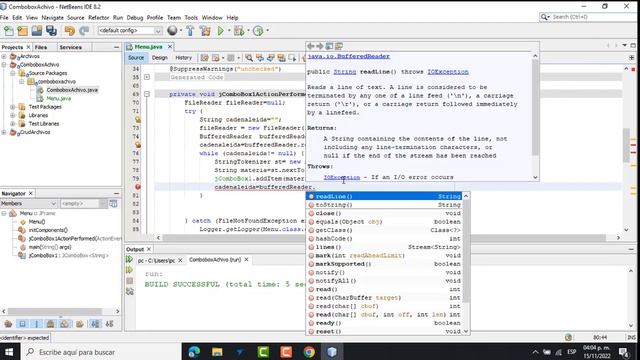Screen dimensions: 640x360
Task: Click the Clean and Build icon
Action: click(205, 31)
